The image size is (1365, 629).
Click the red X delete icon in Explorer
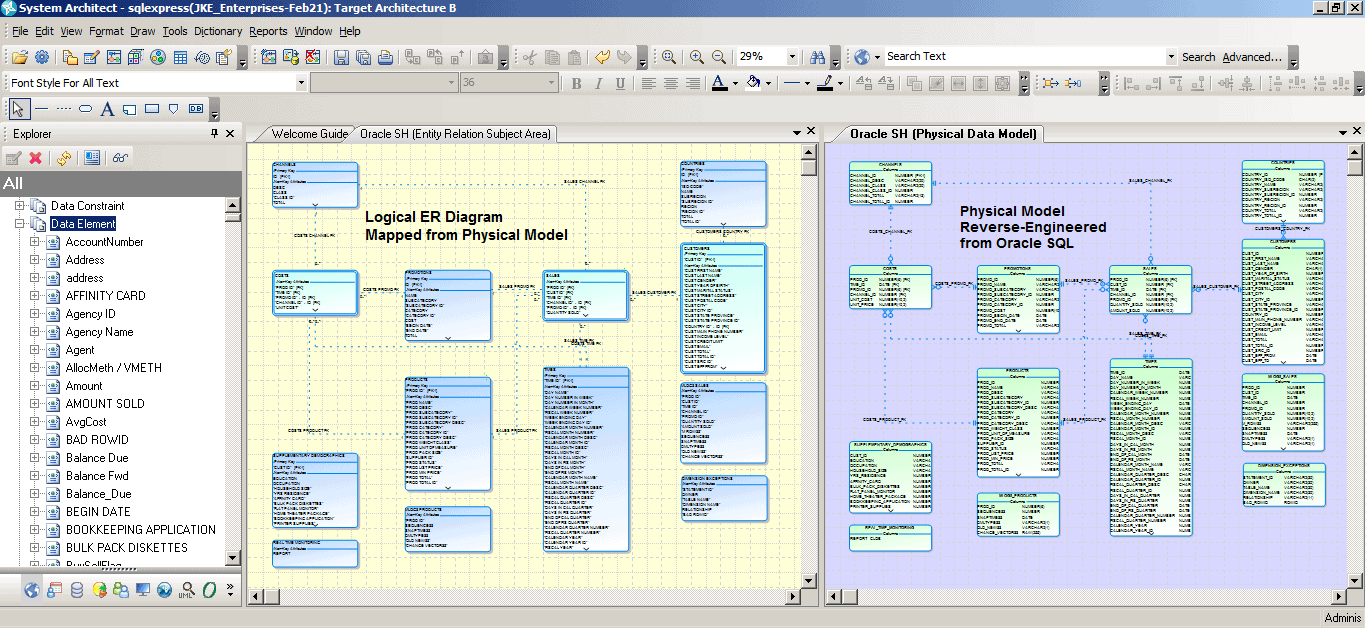(36, 158)
